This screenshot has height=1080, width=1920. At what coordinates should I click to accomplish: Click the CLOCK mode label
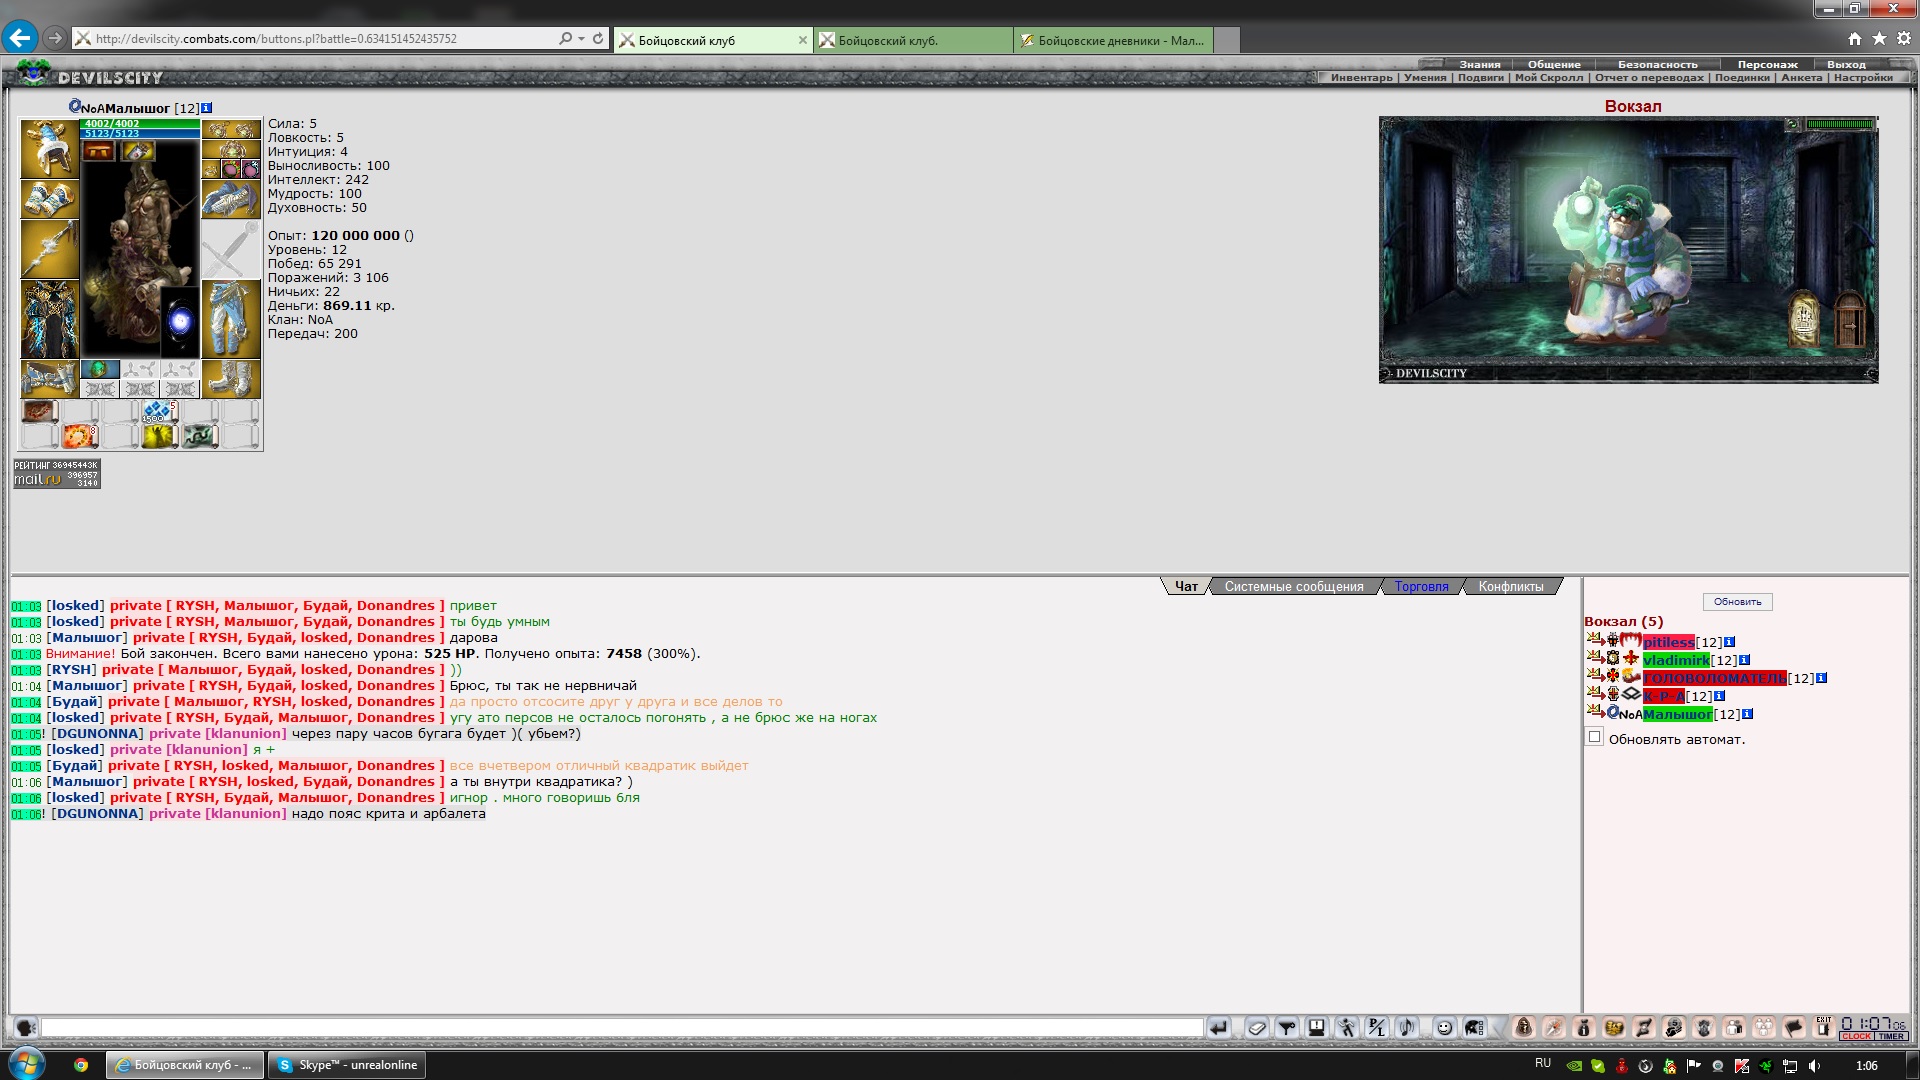tap(1856, 1037)
